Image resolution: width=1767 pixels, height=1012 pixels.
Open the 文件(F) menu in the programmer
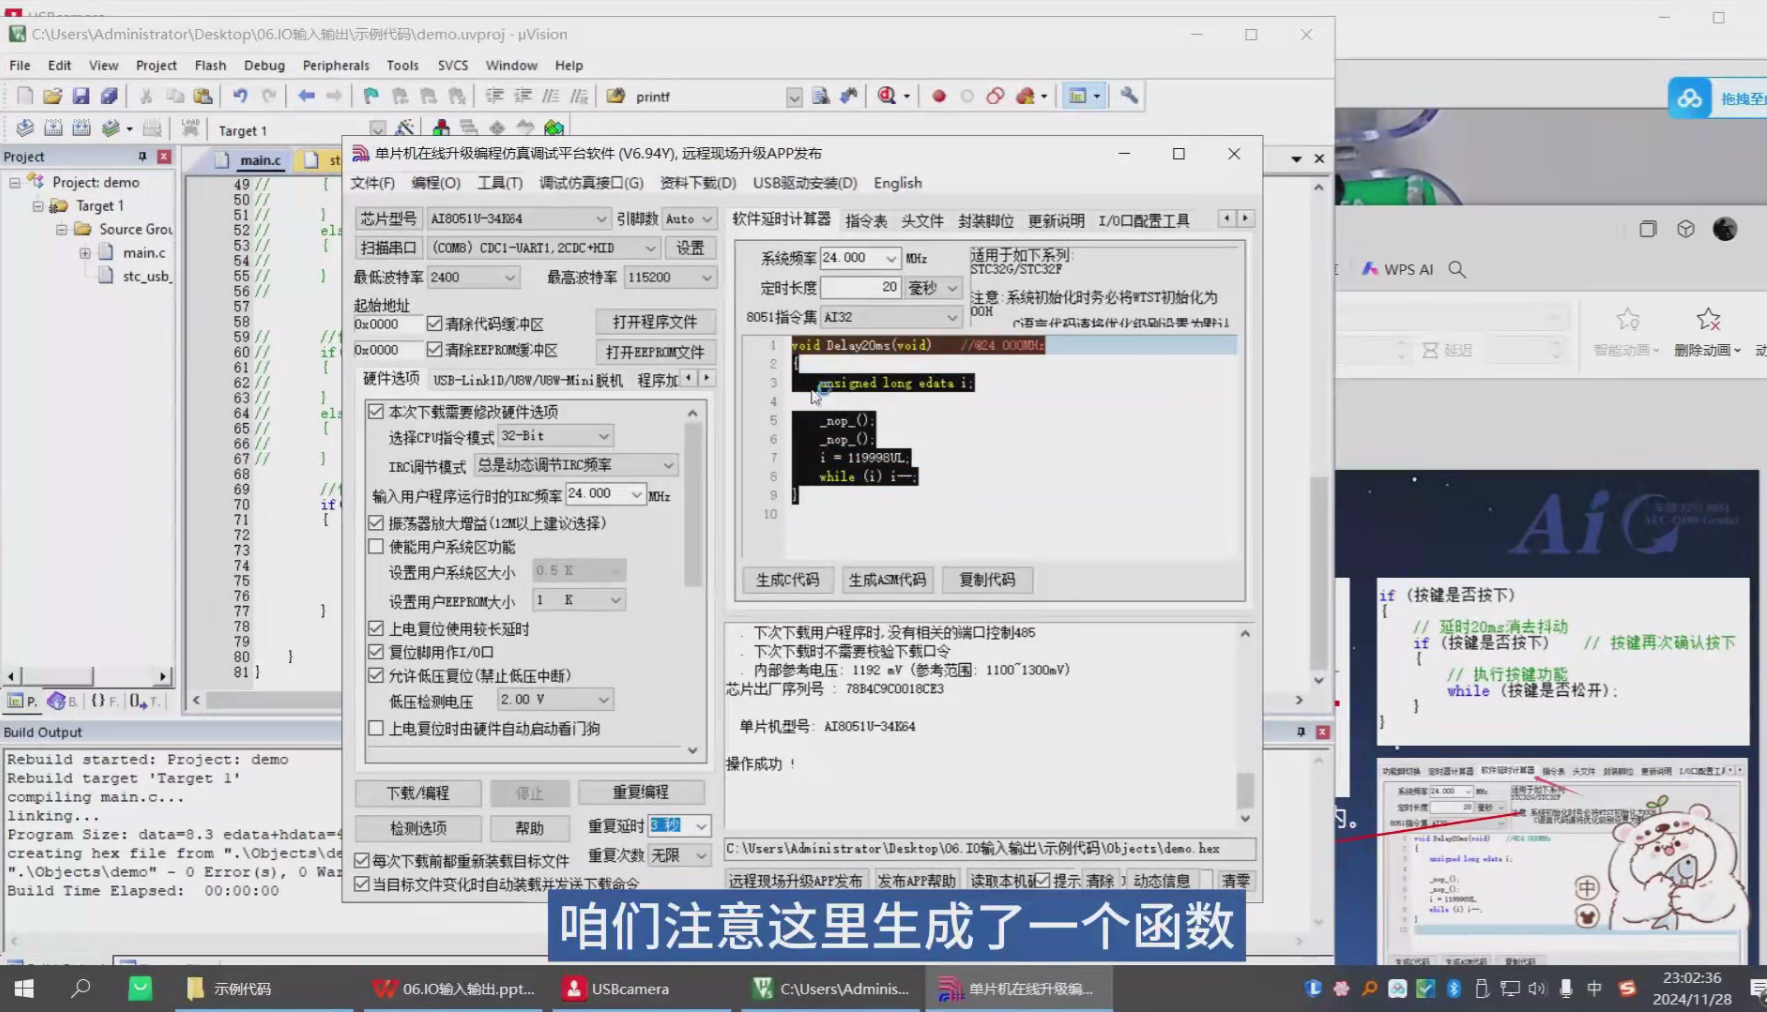point(372,183)
